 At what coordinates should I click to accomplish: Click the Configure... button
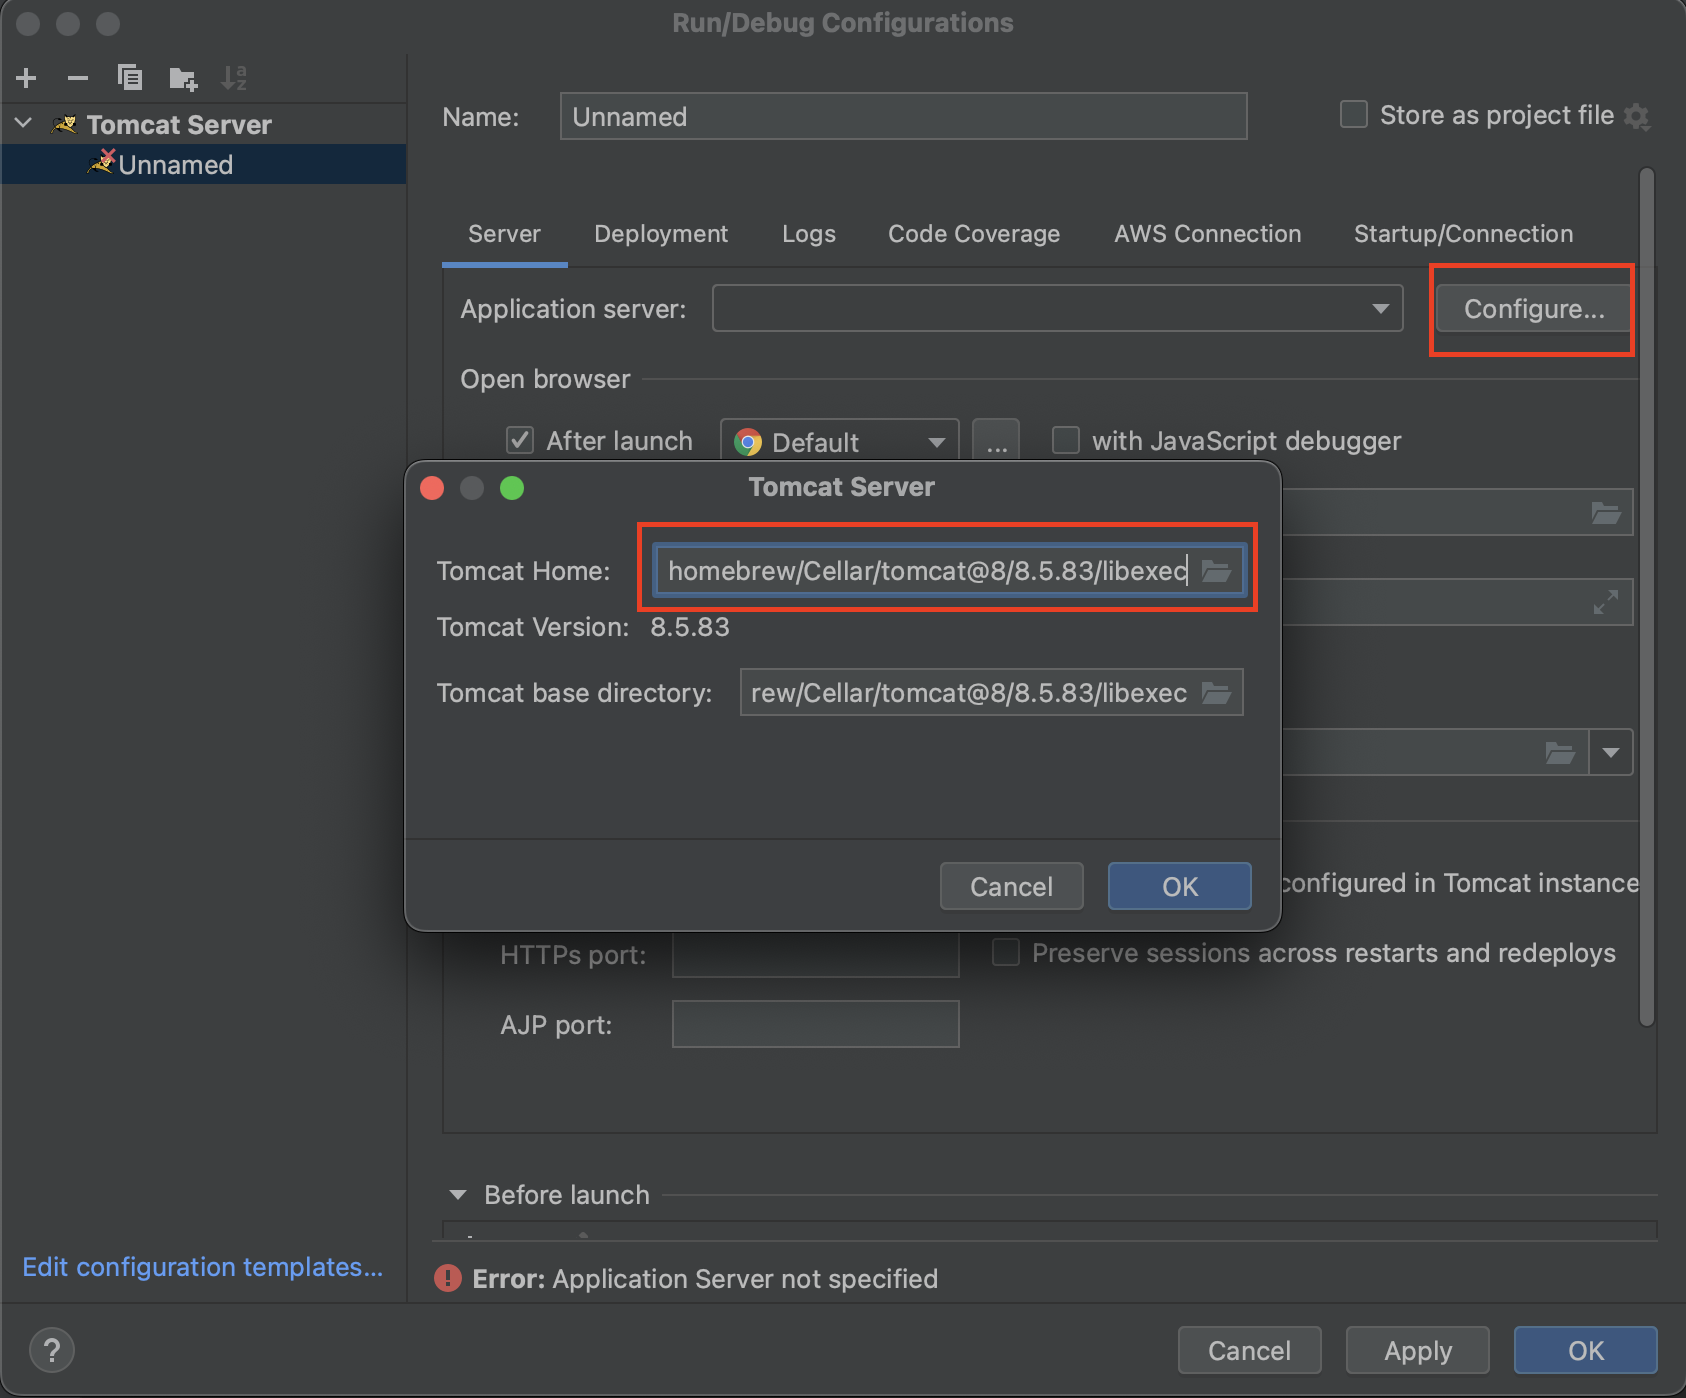click(1534, 309)
